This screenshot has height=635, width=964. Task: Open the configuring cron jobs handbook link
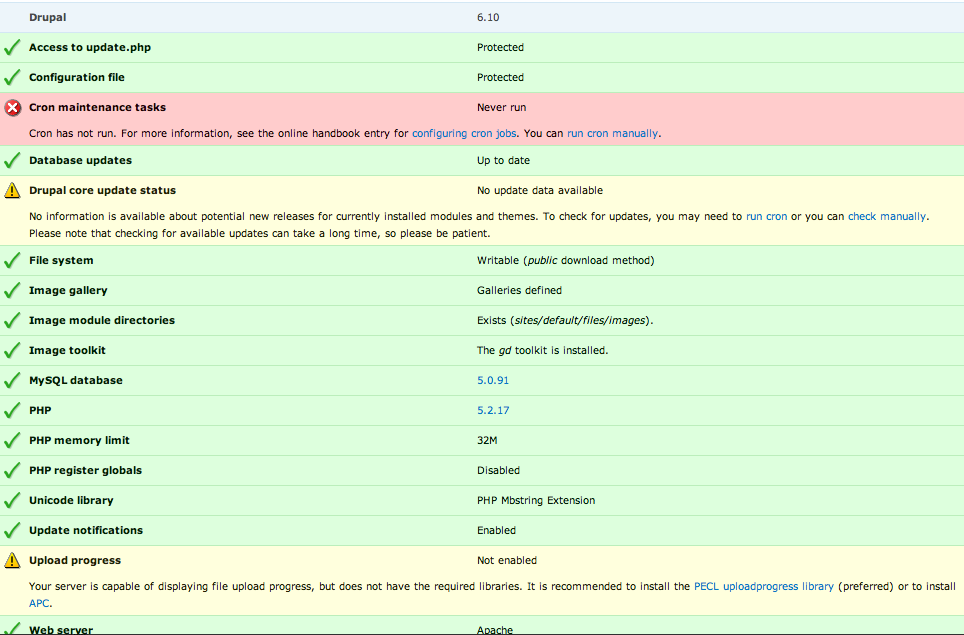(x=464, y=133)
